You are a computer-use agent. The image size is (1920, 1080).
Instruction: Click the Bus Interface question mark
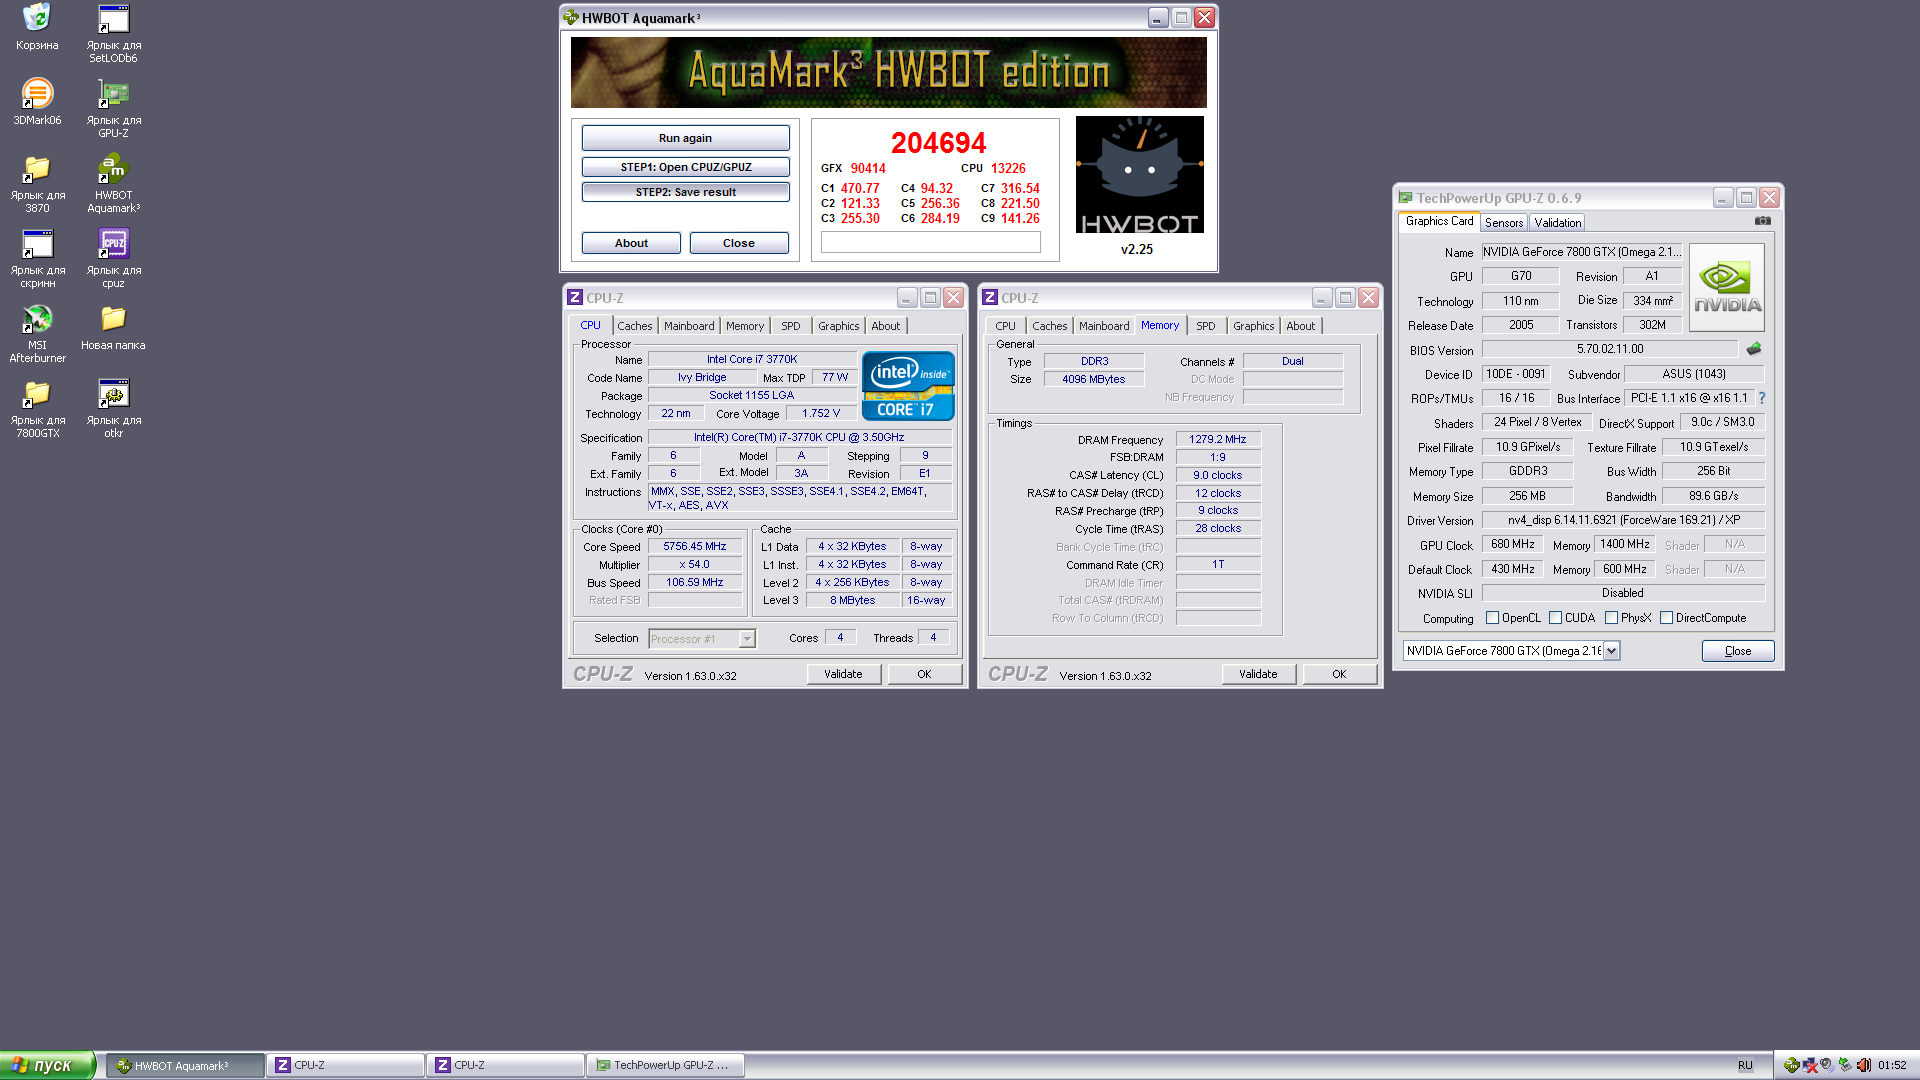point(1761,398)
